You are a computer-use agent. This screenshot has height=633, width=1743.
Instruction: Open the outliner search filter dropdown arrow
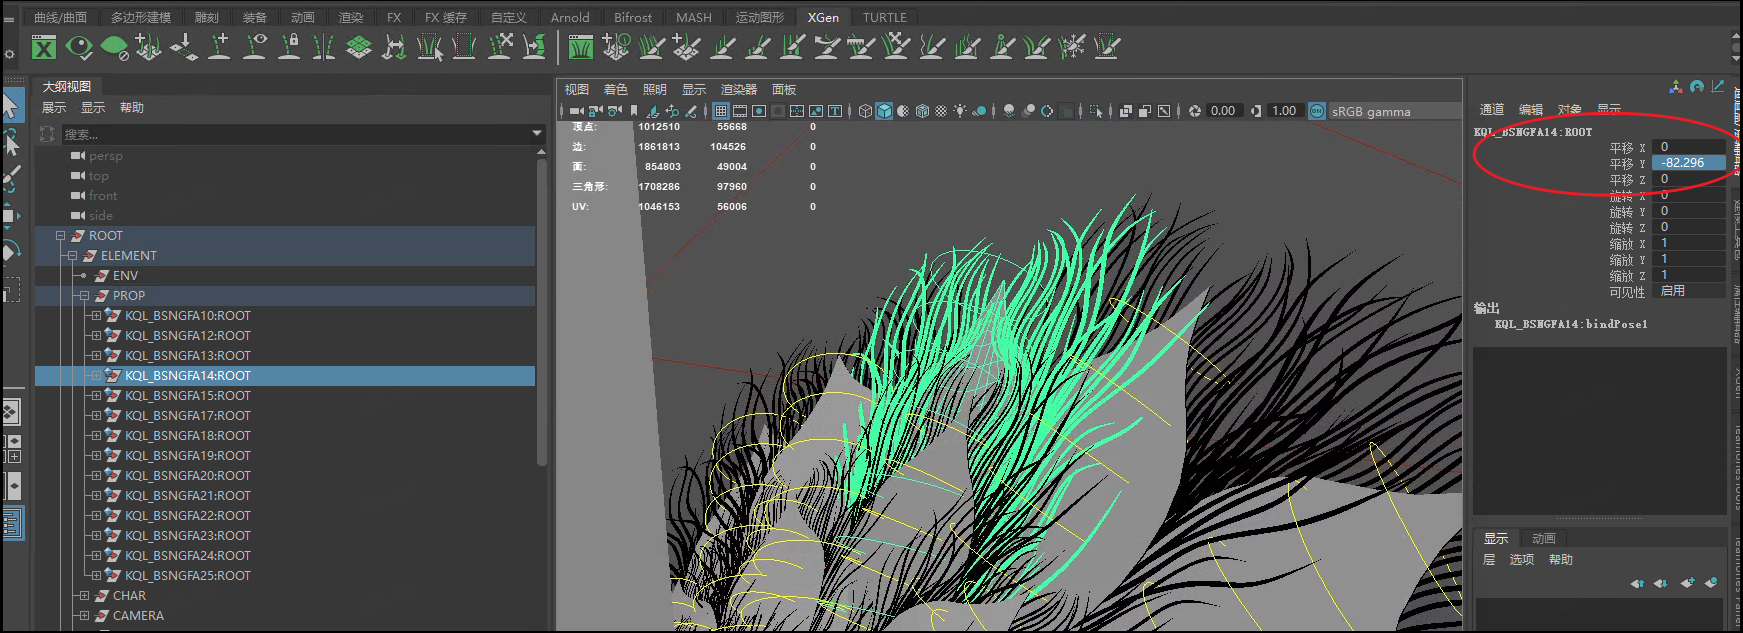[x=537, y=133]
